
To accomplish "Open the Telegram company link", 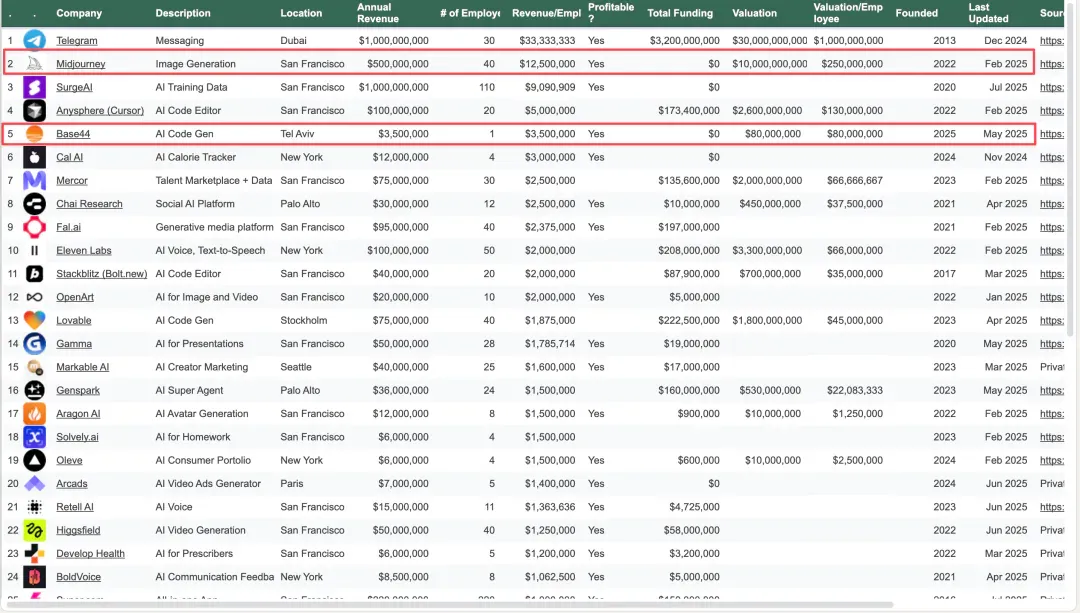I will pyautogui.click(x=76, y=41).
